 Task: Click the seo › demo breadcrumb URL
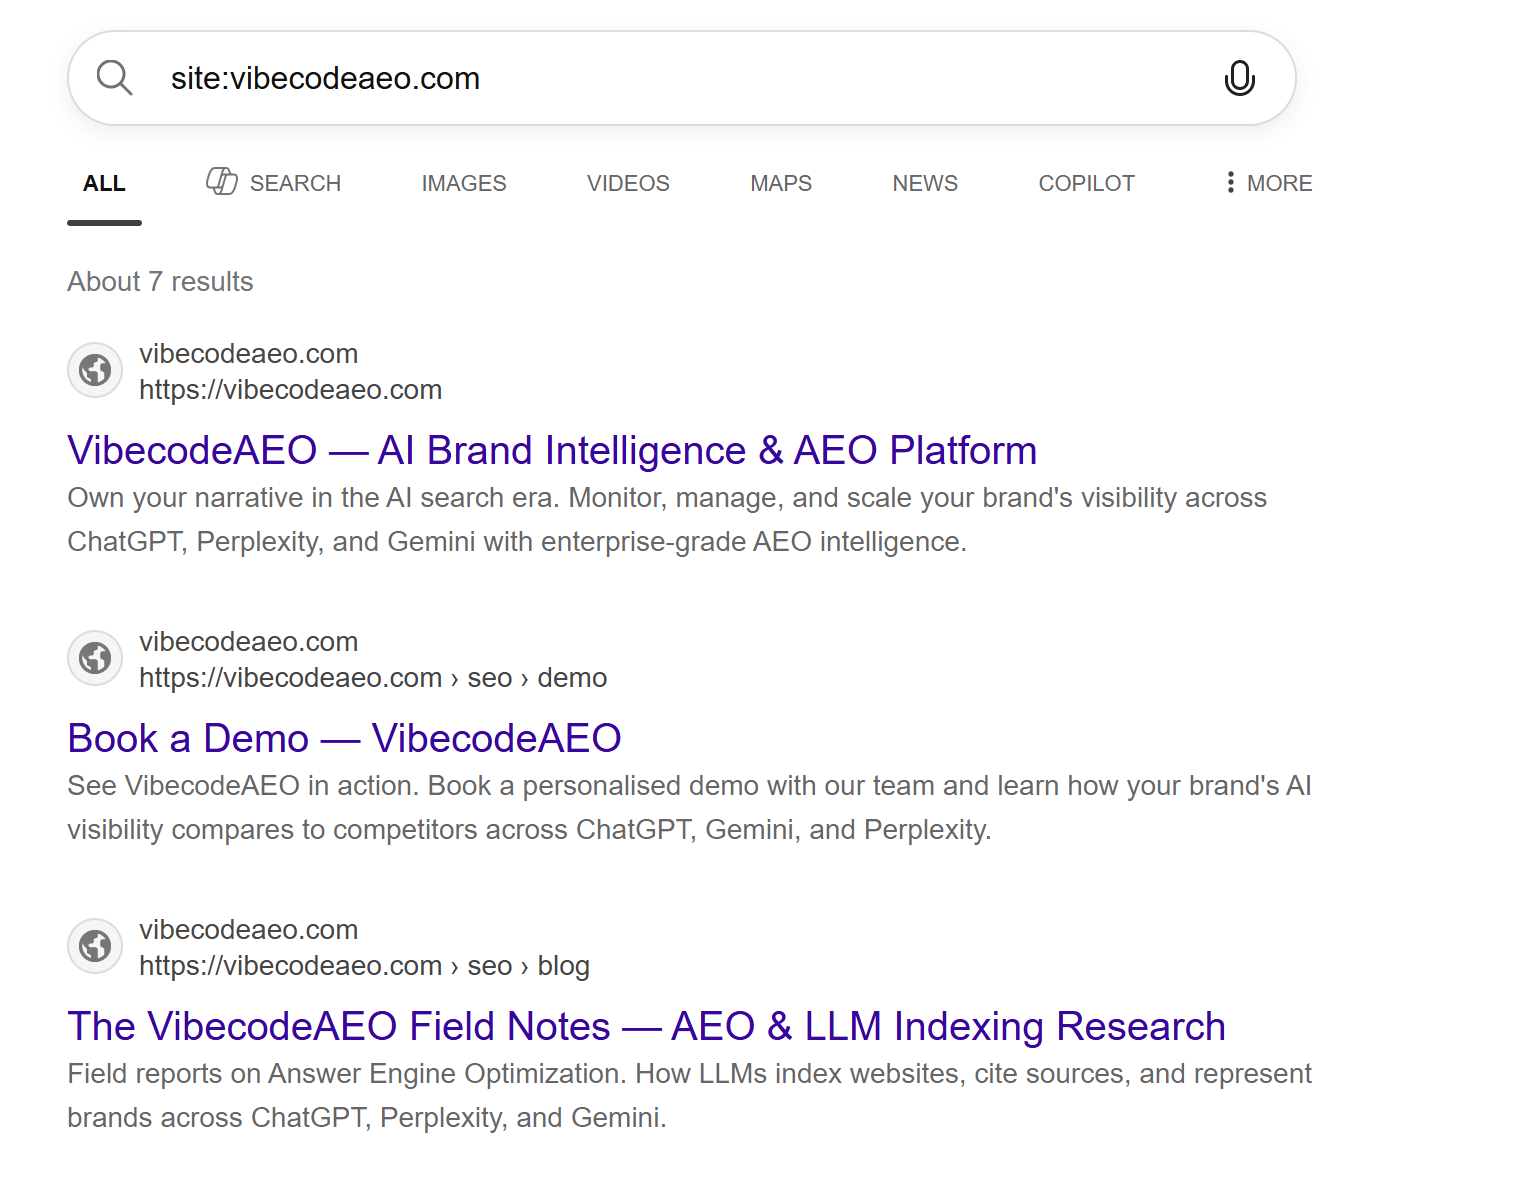(x=373, y=678)
